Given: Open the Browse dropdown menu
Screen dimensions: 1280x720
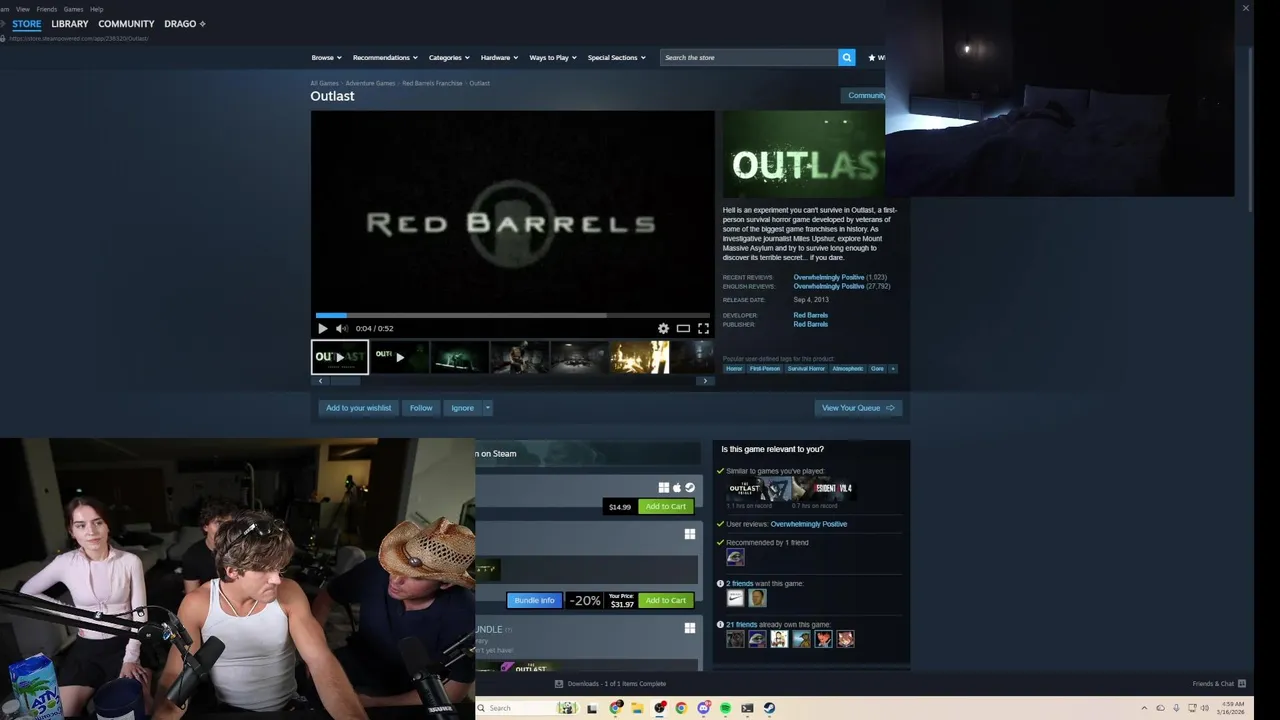Looking at the screenshot, I should tap(326, 58).
